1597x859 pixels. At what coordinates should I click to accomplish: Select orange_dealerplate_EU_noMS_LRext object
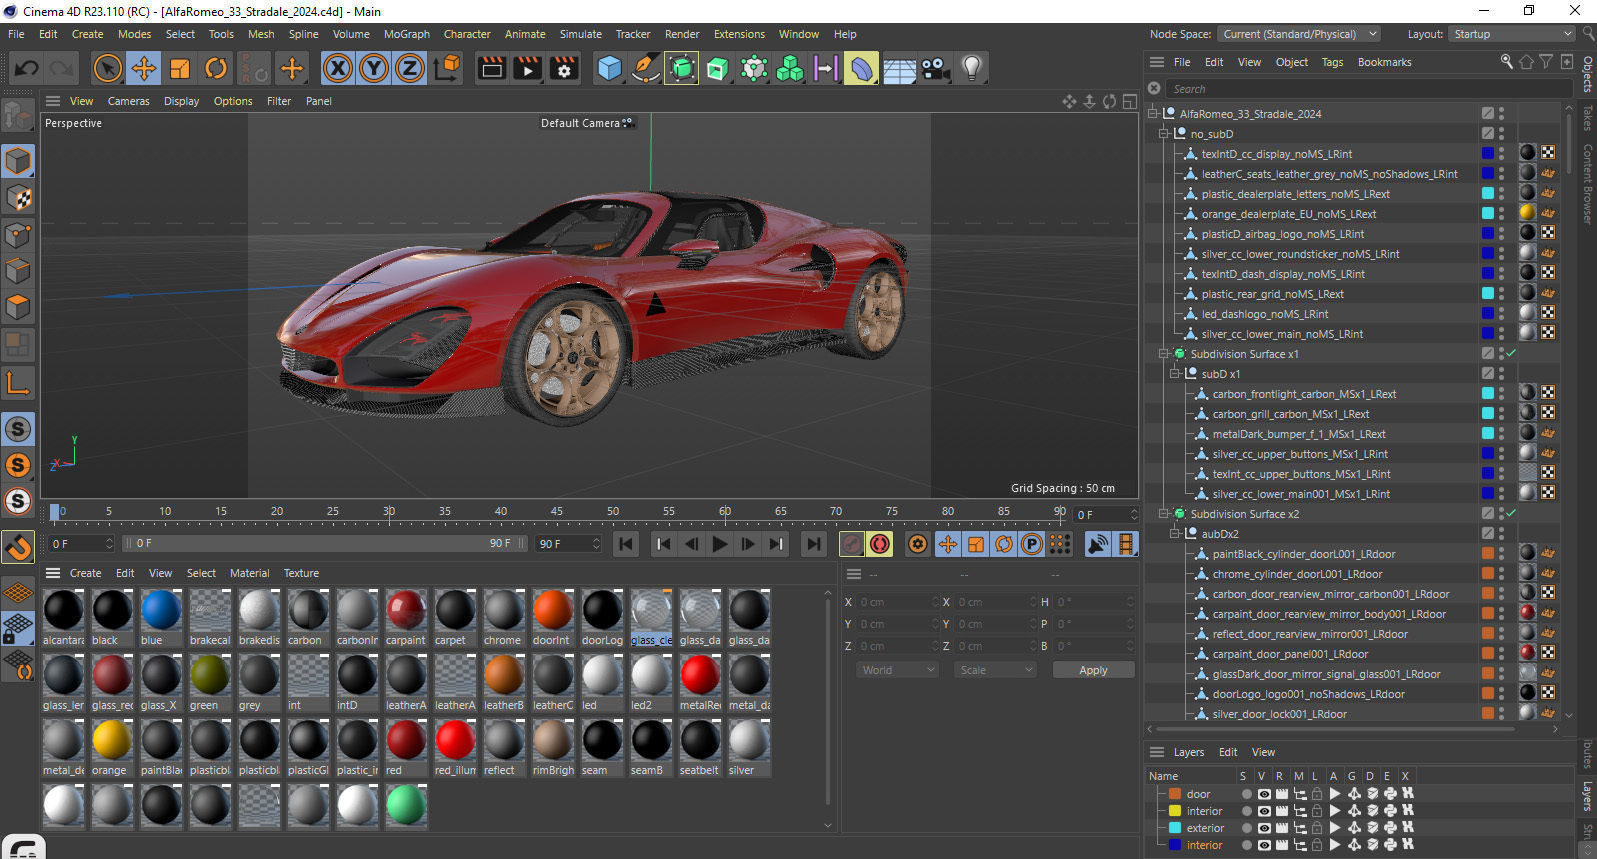click(x=1288, y=214)
